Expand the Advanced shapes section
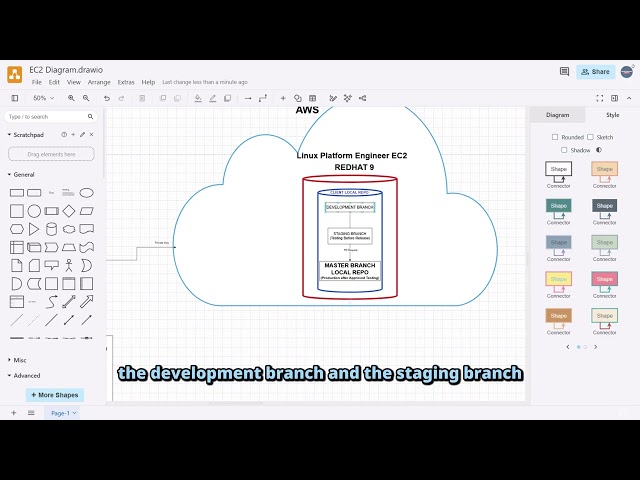640x480 pixels. tap(24, 376)
